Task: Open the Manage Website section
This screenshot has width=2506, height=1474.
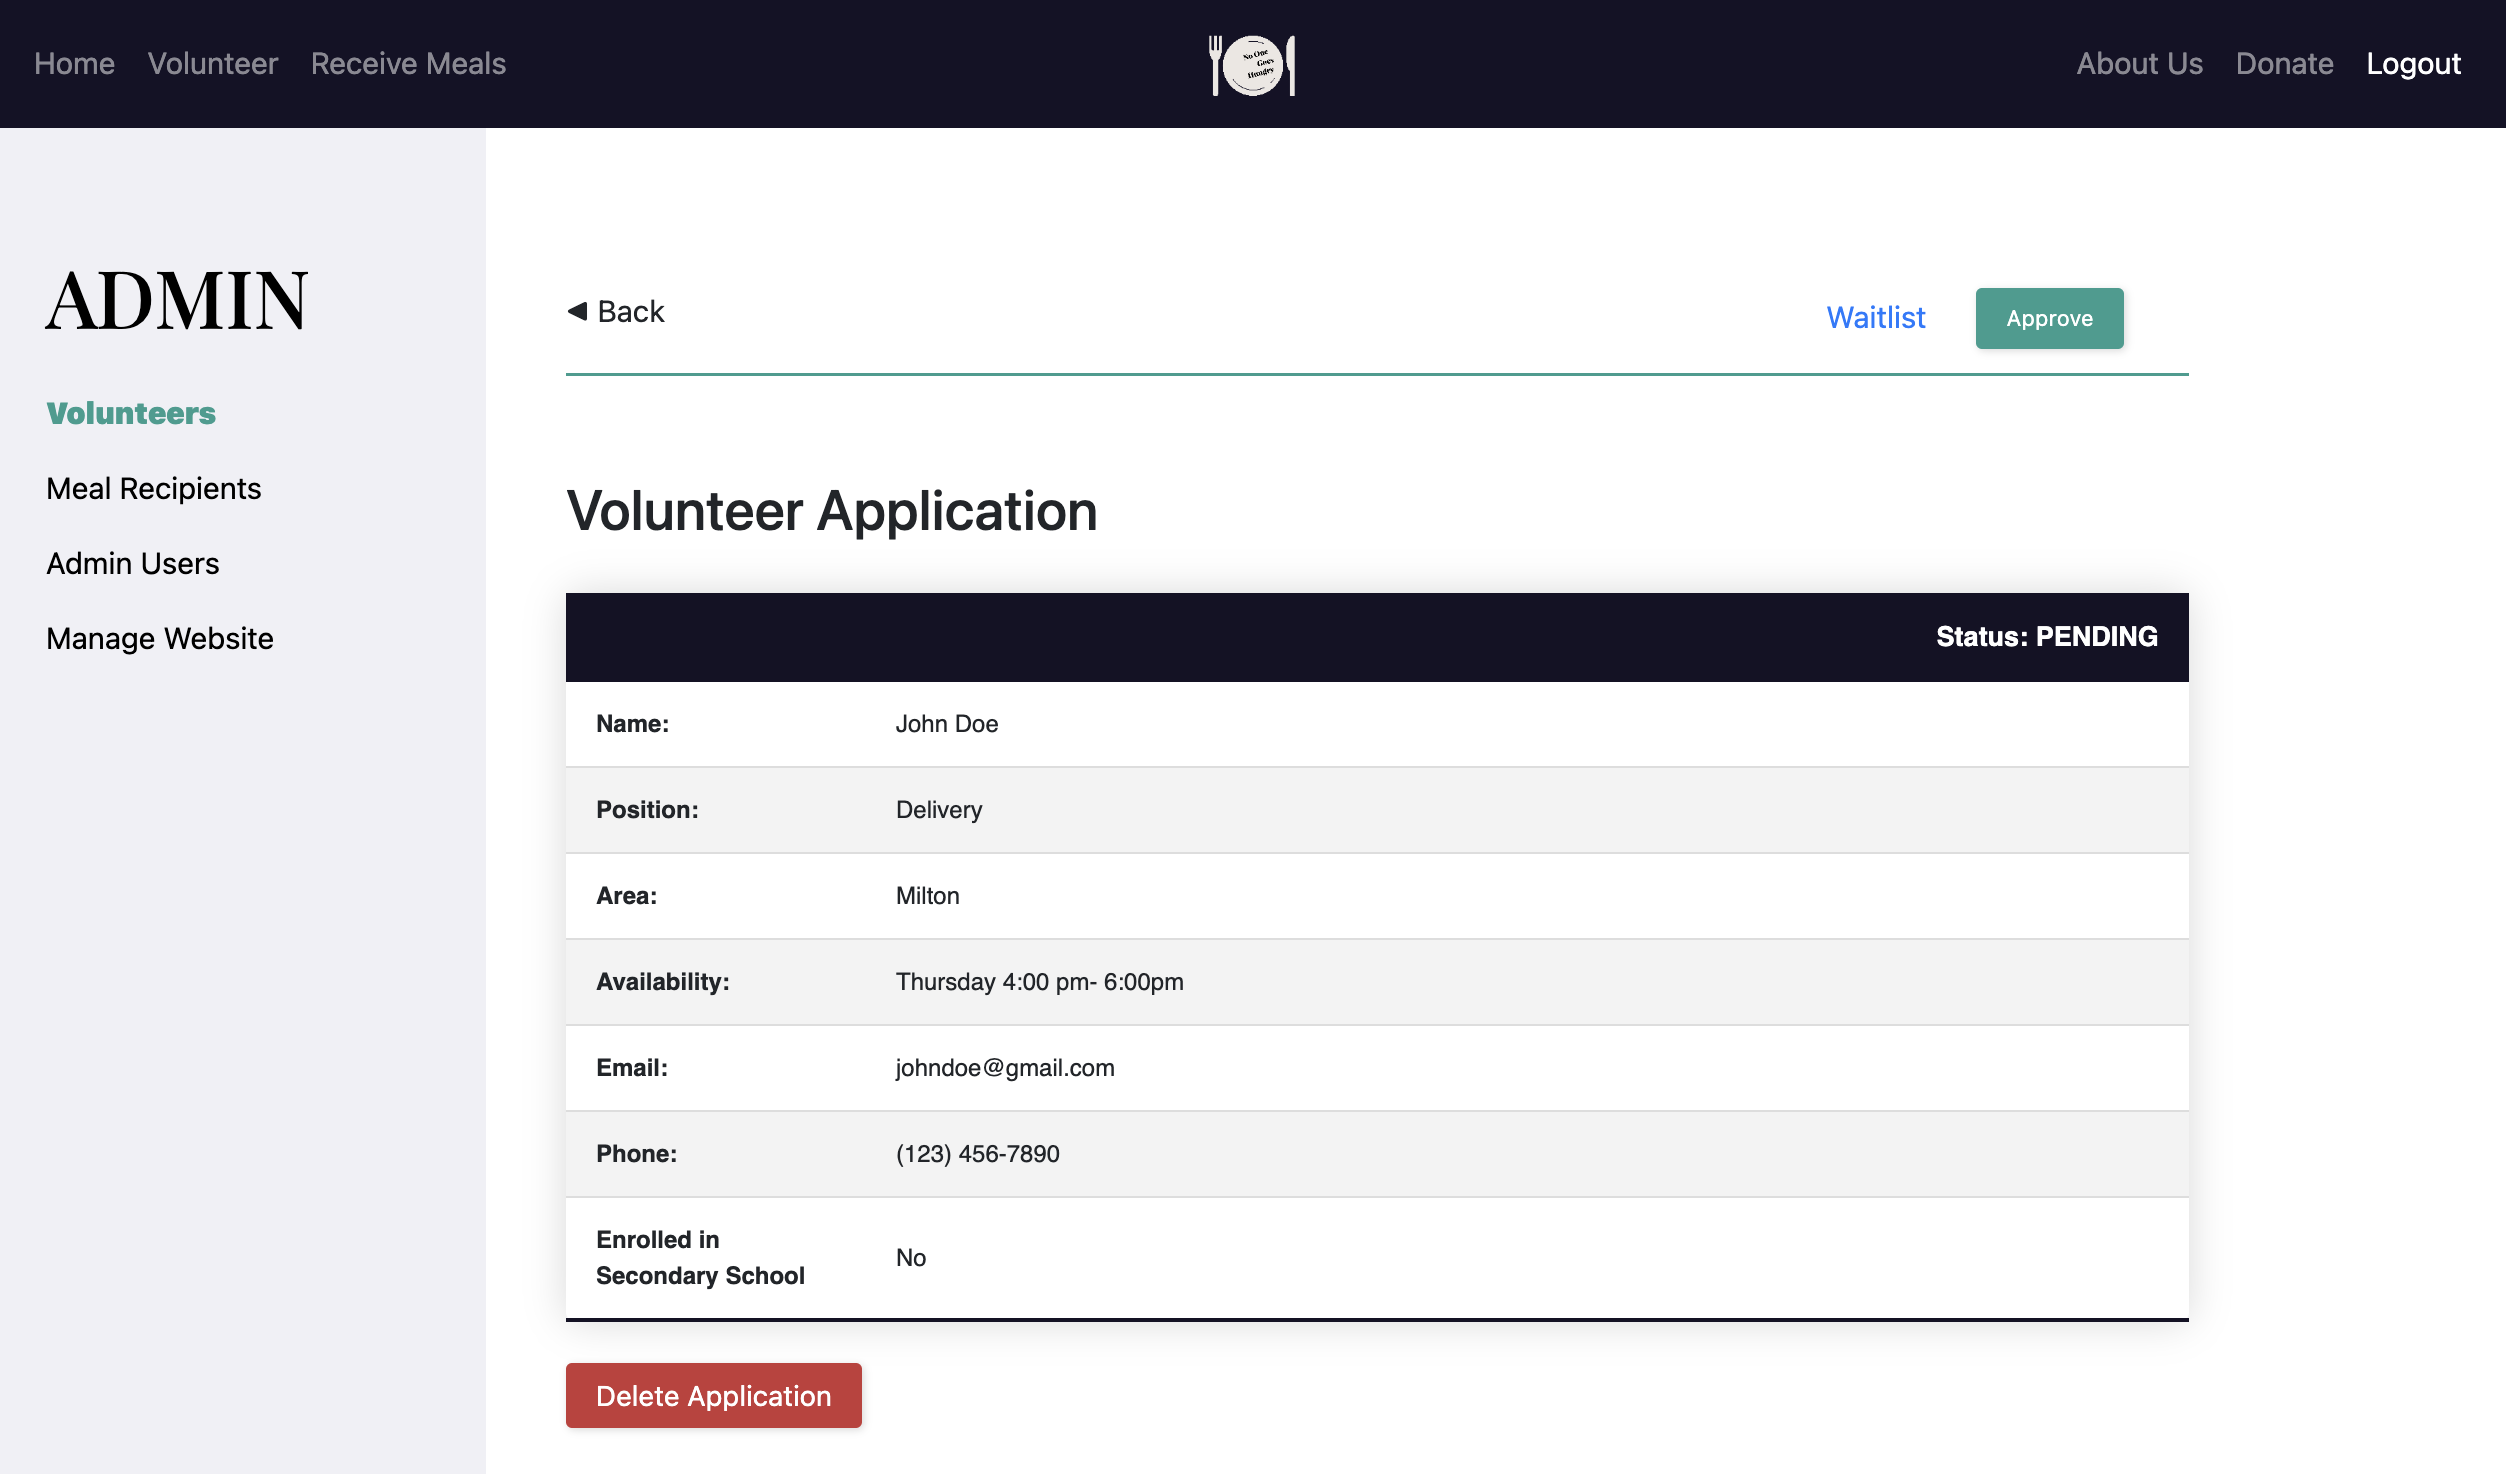Action: 159,638
